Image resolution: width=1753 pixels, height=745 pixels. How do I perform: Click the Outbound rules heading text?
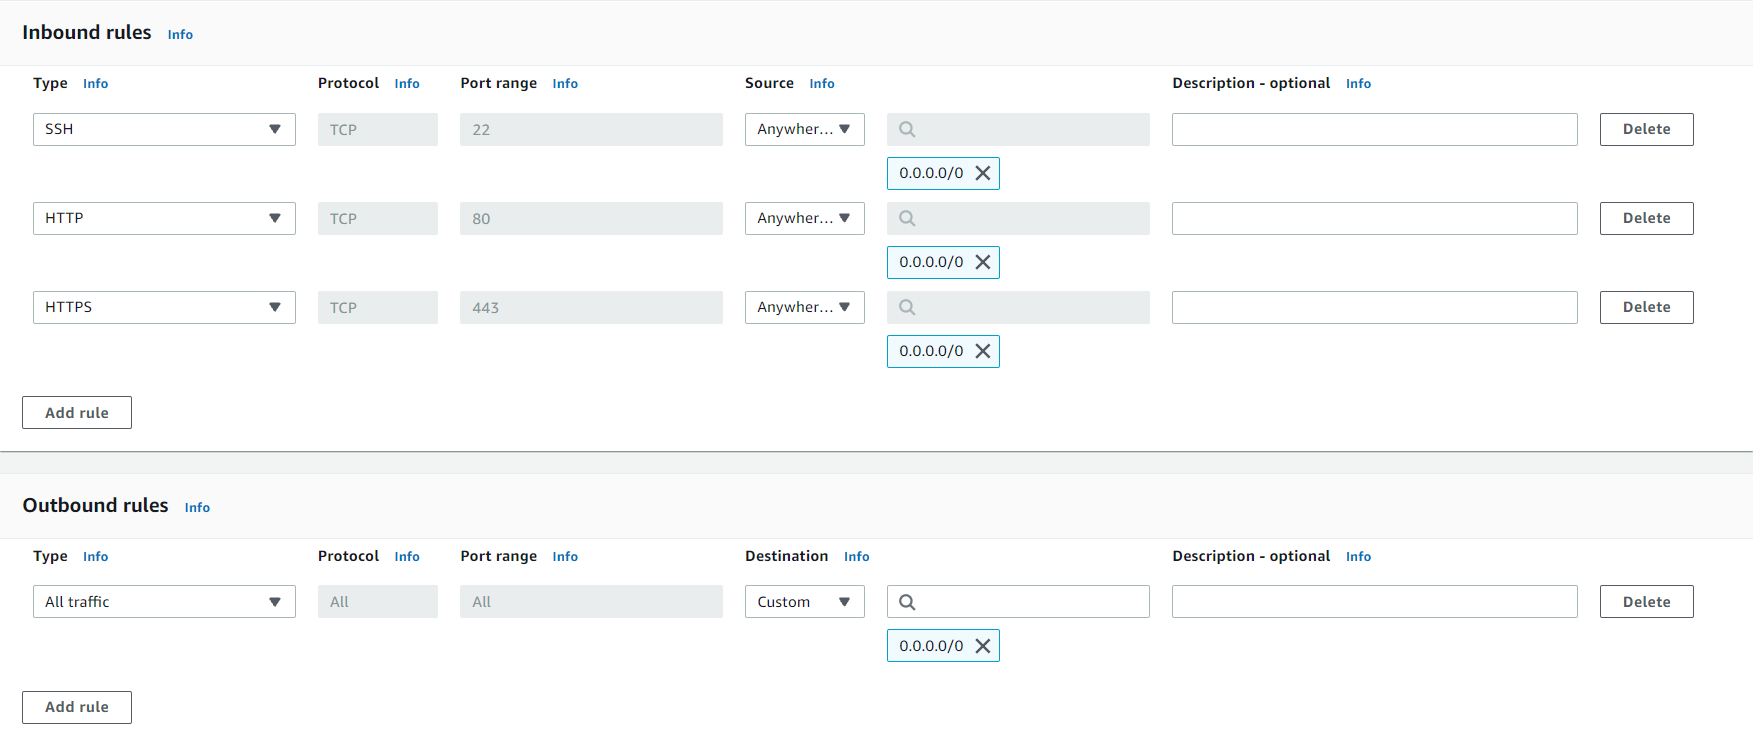point(95,505)
